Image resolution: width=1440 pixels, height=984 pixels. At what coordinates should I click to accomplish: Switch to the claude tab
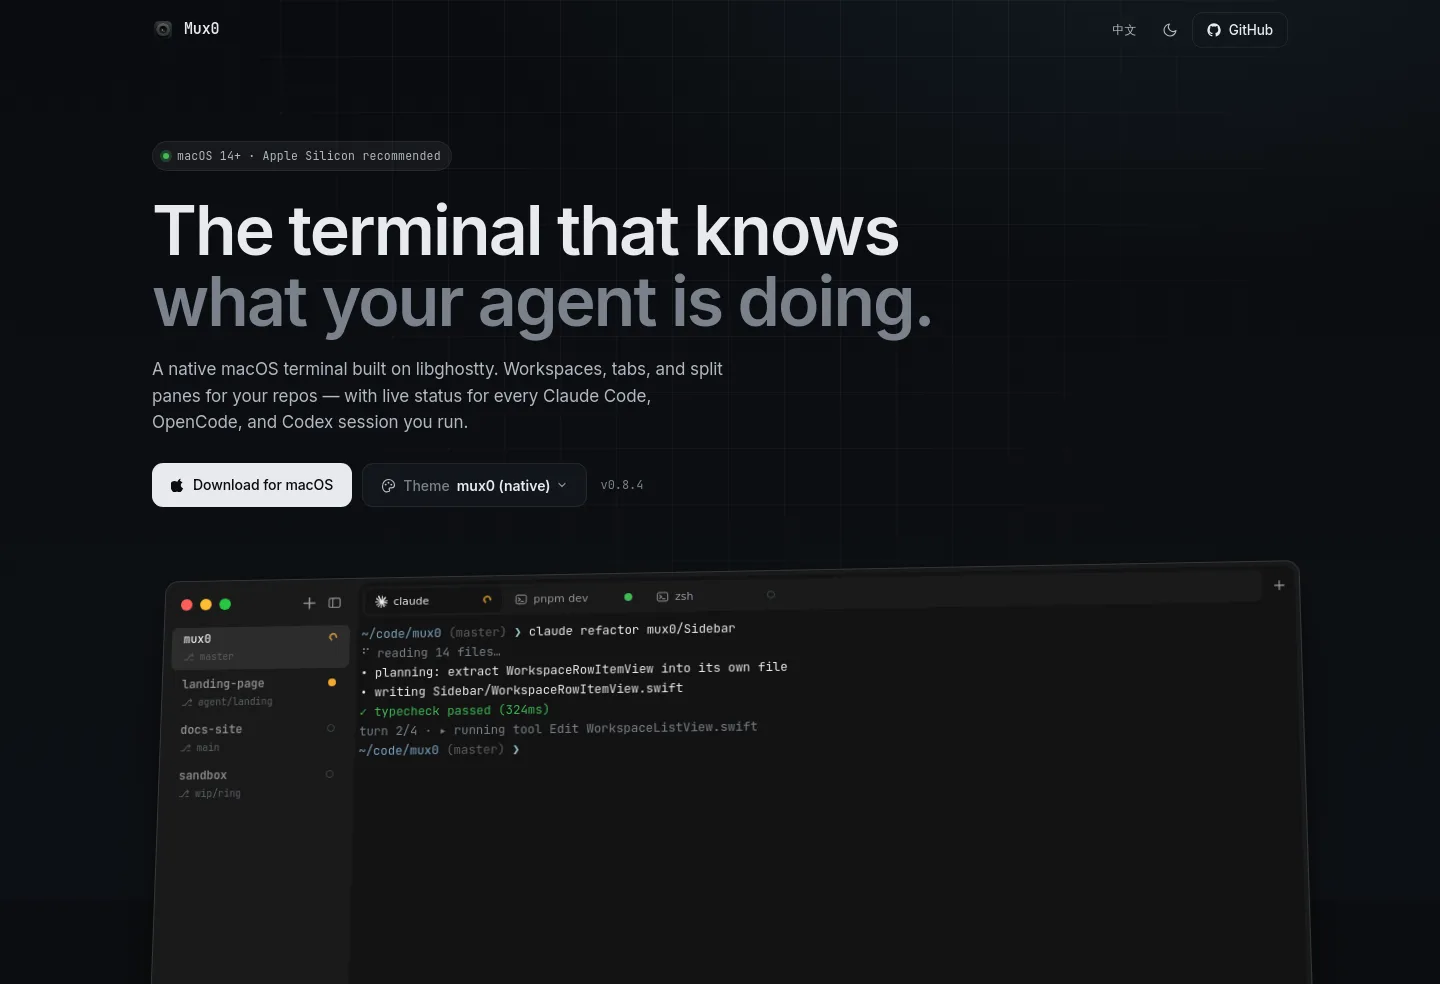433,600
